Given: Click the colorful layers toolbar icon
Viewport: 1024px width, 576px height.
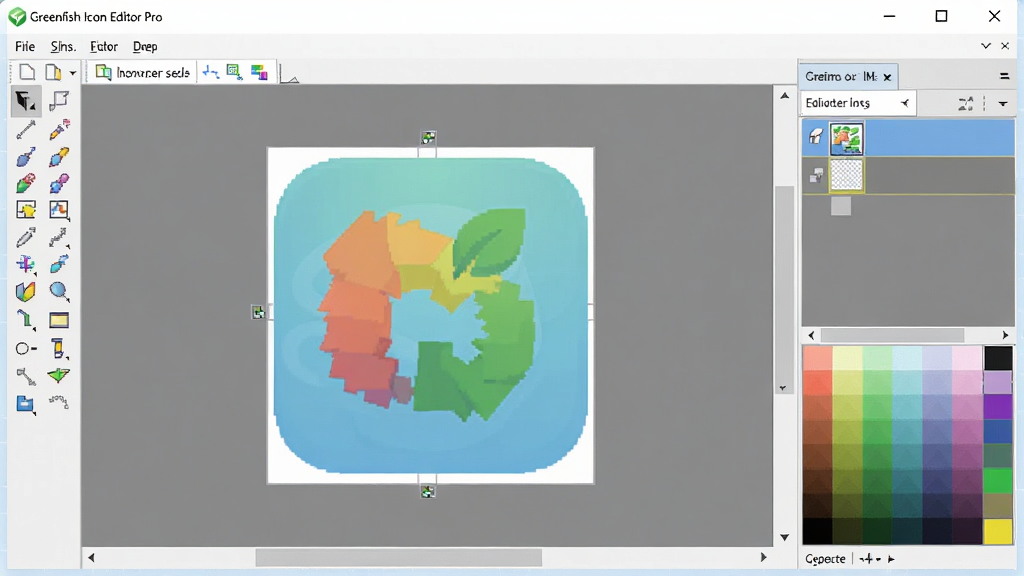Looking at the screenshot, I should tap(259, 72).
